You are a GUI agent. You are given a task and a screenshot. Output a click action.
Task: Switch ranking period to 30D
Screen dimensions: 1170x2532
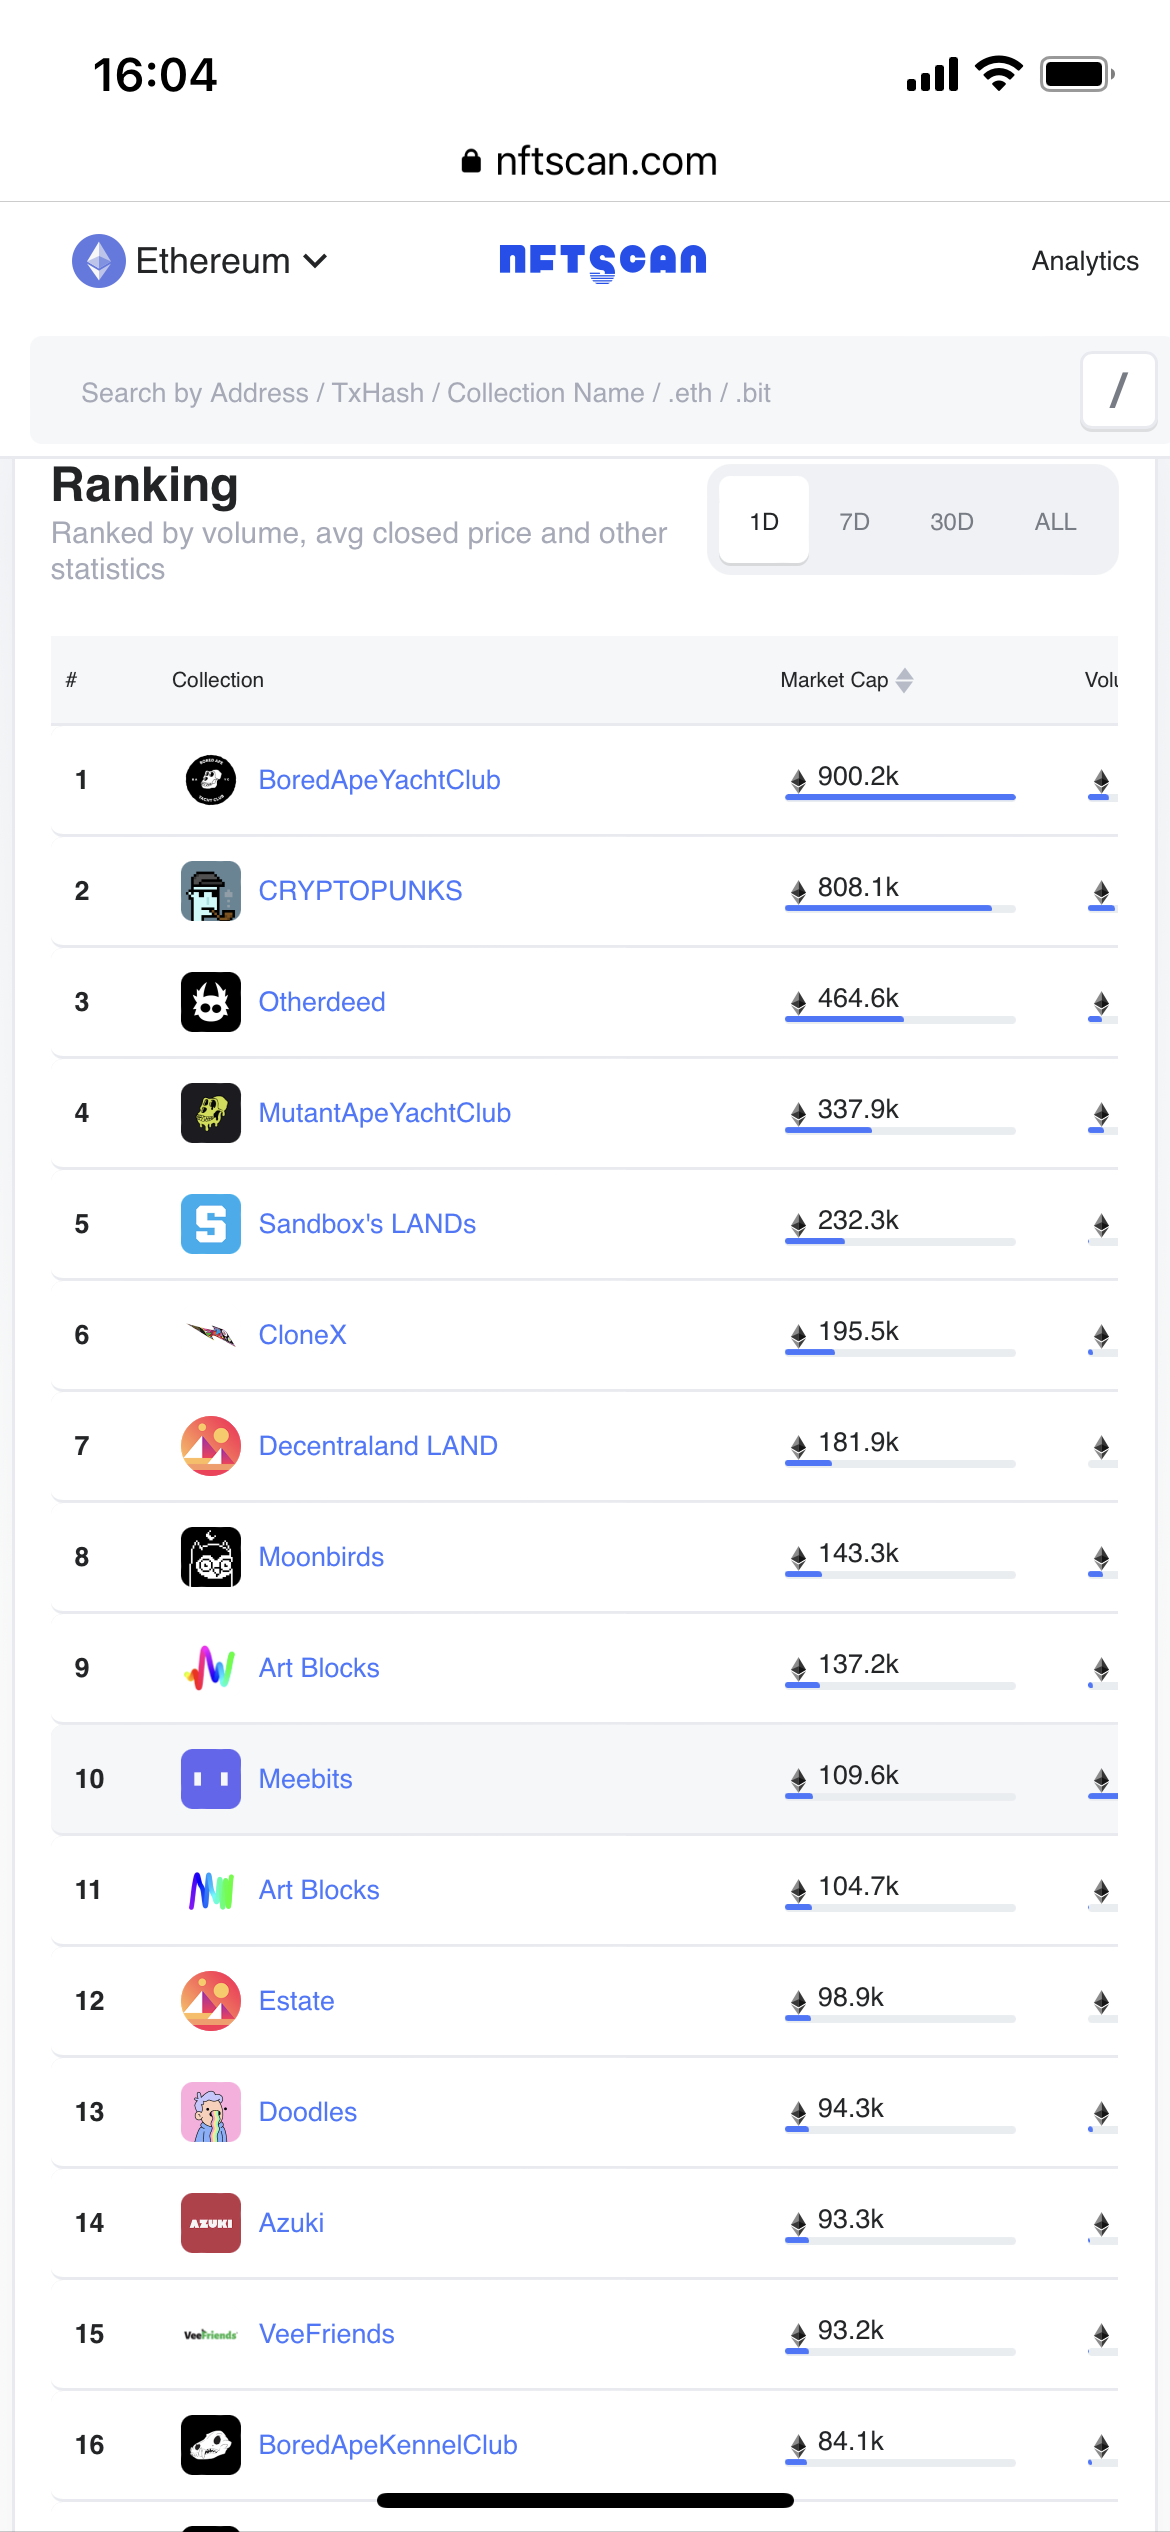(x=951, y=522)
